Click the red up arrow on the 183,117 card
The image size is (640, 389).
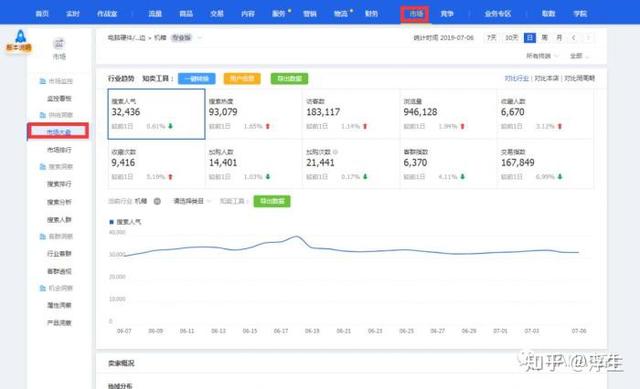365,126
